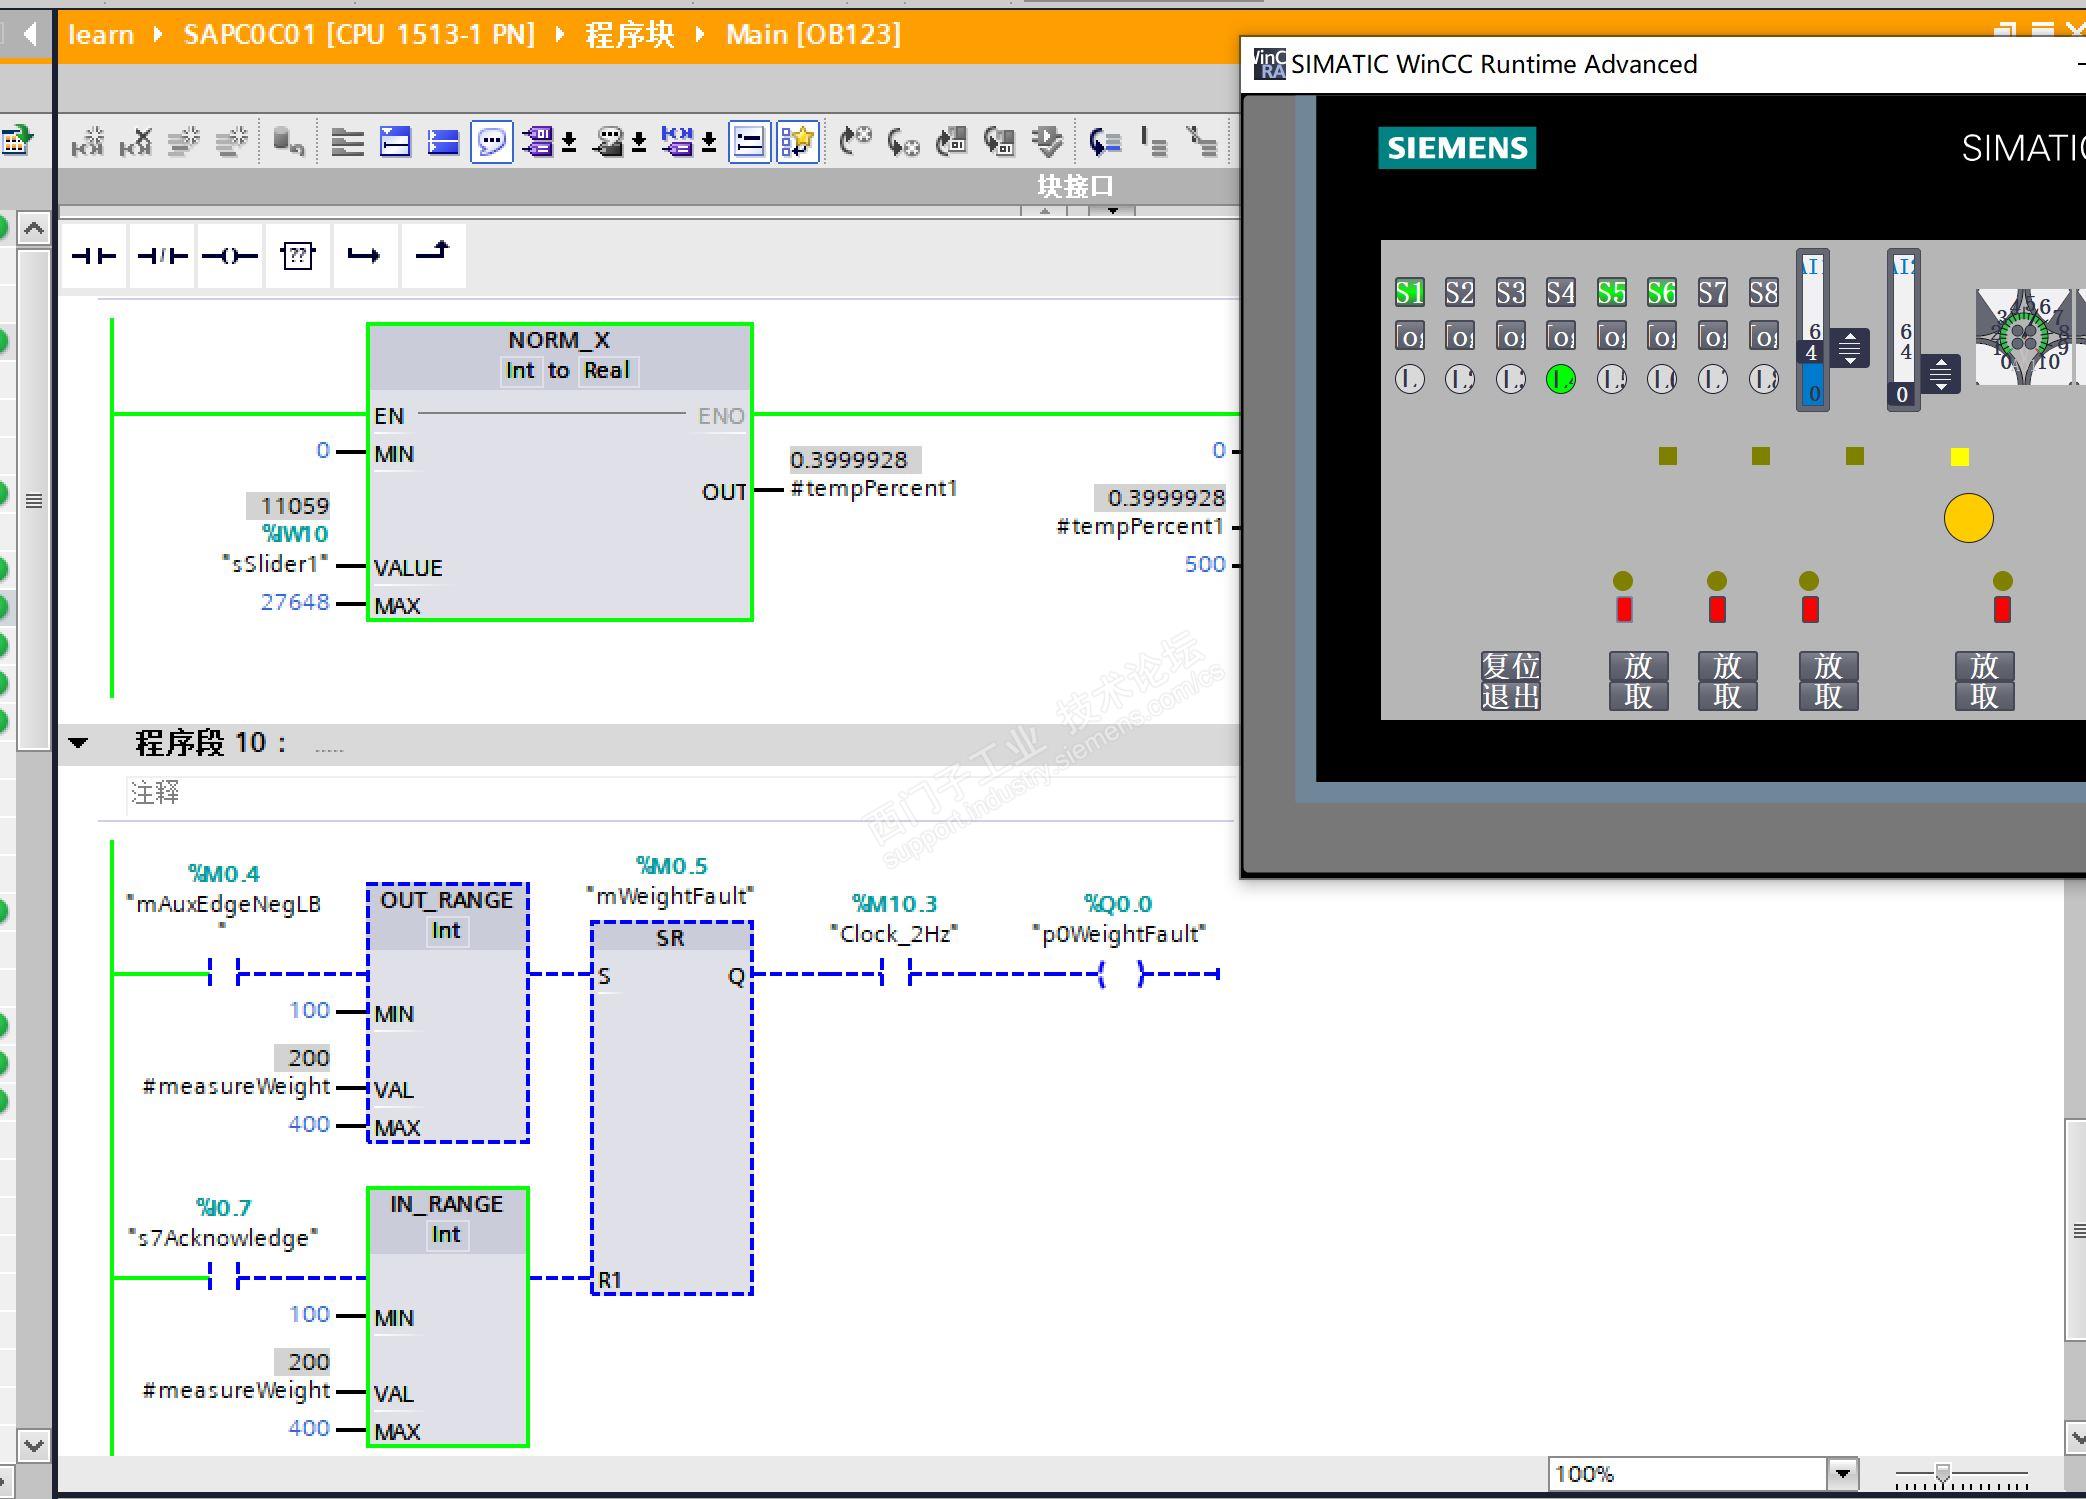2086x1499 pixels.
Task: Toggle network comments speech bubble icon
Action: pyautogui.click(x=491, y=142)
